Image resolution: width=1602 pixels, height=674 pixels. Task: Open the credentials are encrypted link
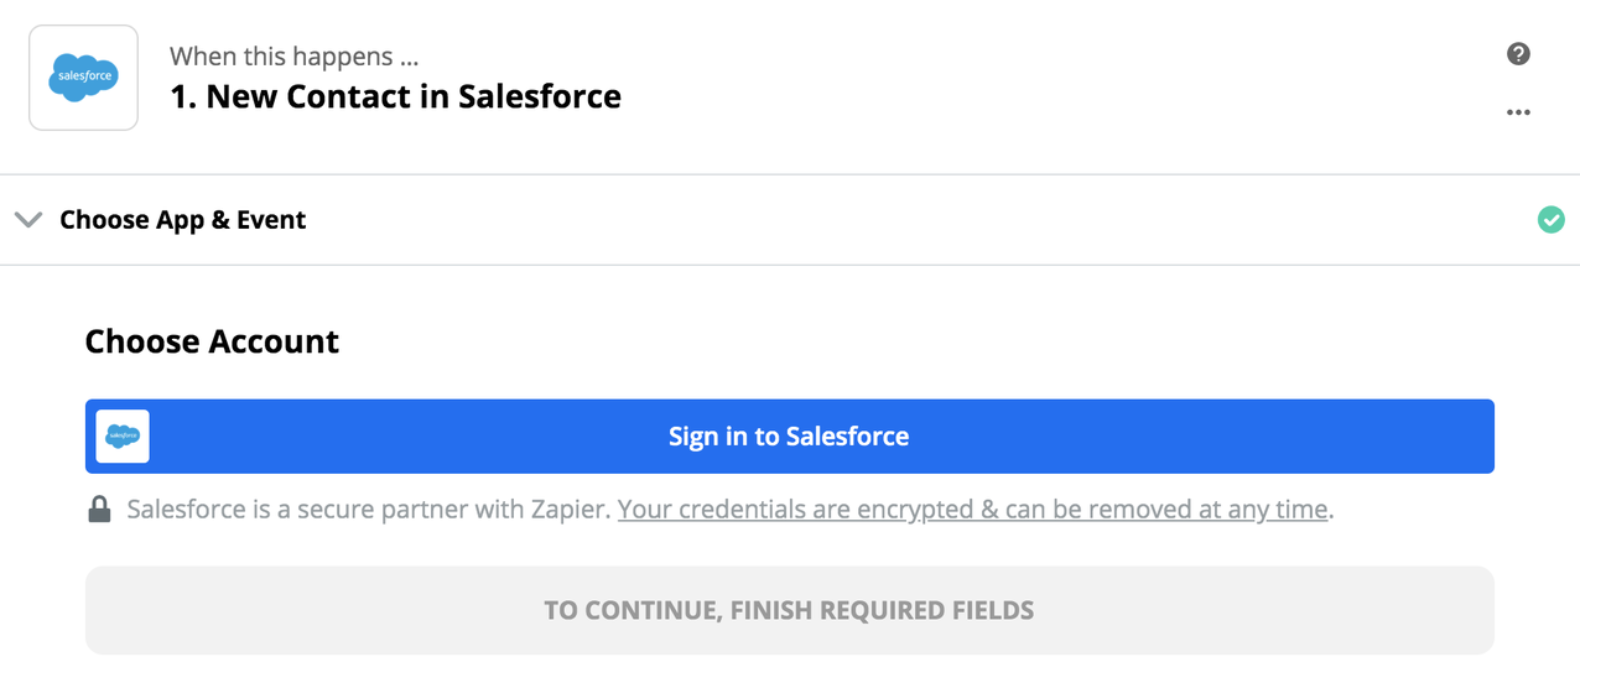tap(972, 510)
